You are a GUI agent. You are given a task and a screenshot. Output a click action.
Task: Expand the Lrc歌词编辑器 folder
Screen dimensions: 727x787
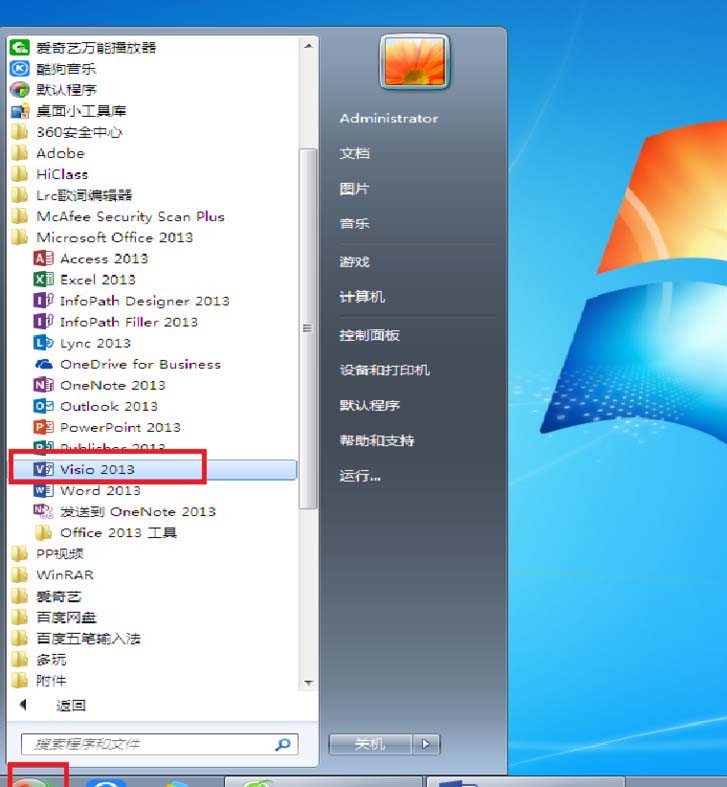71,195
